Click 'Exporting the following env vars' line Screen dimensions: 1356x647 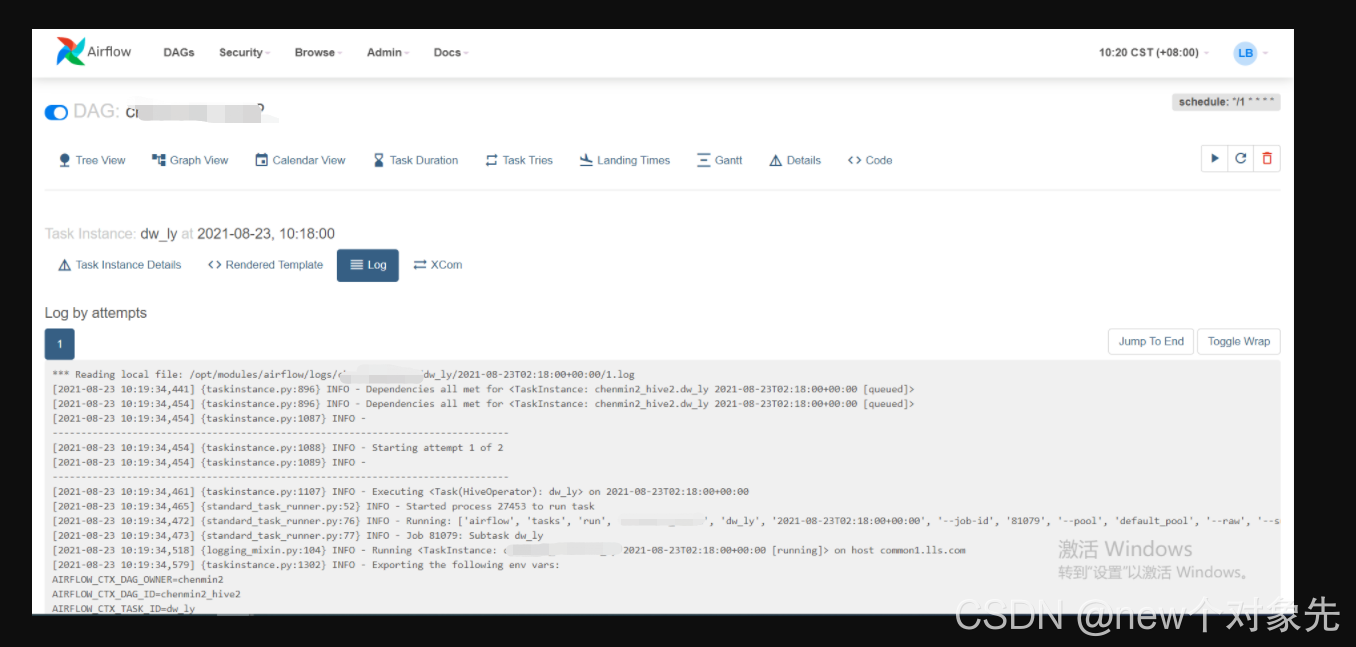306,565
